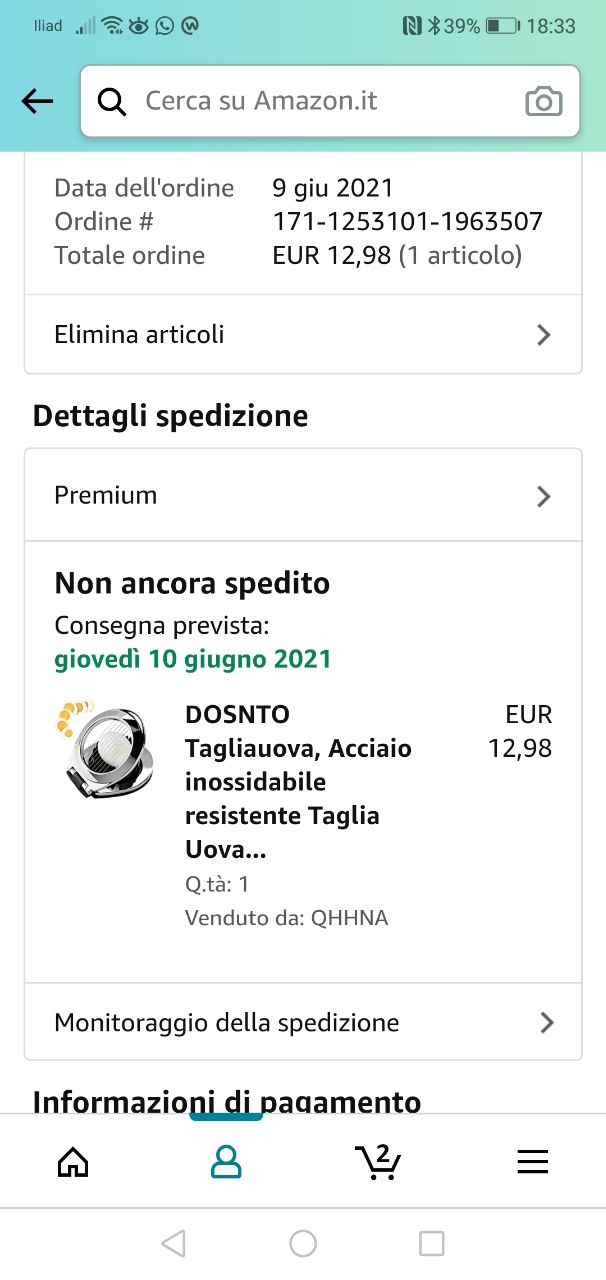Screen dimensions: 606x1280
Task: Select Premium shipping option
Action: point(303,496)
